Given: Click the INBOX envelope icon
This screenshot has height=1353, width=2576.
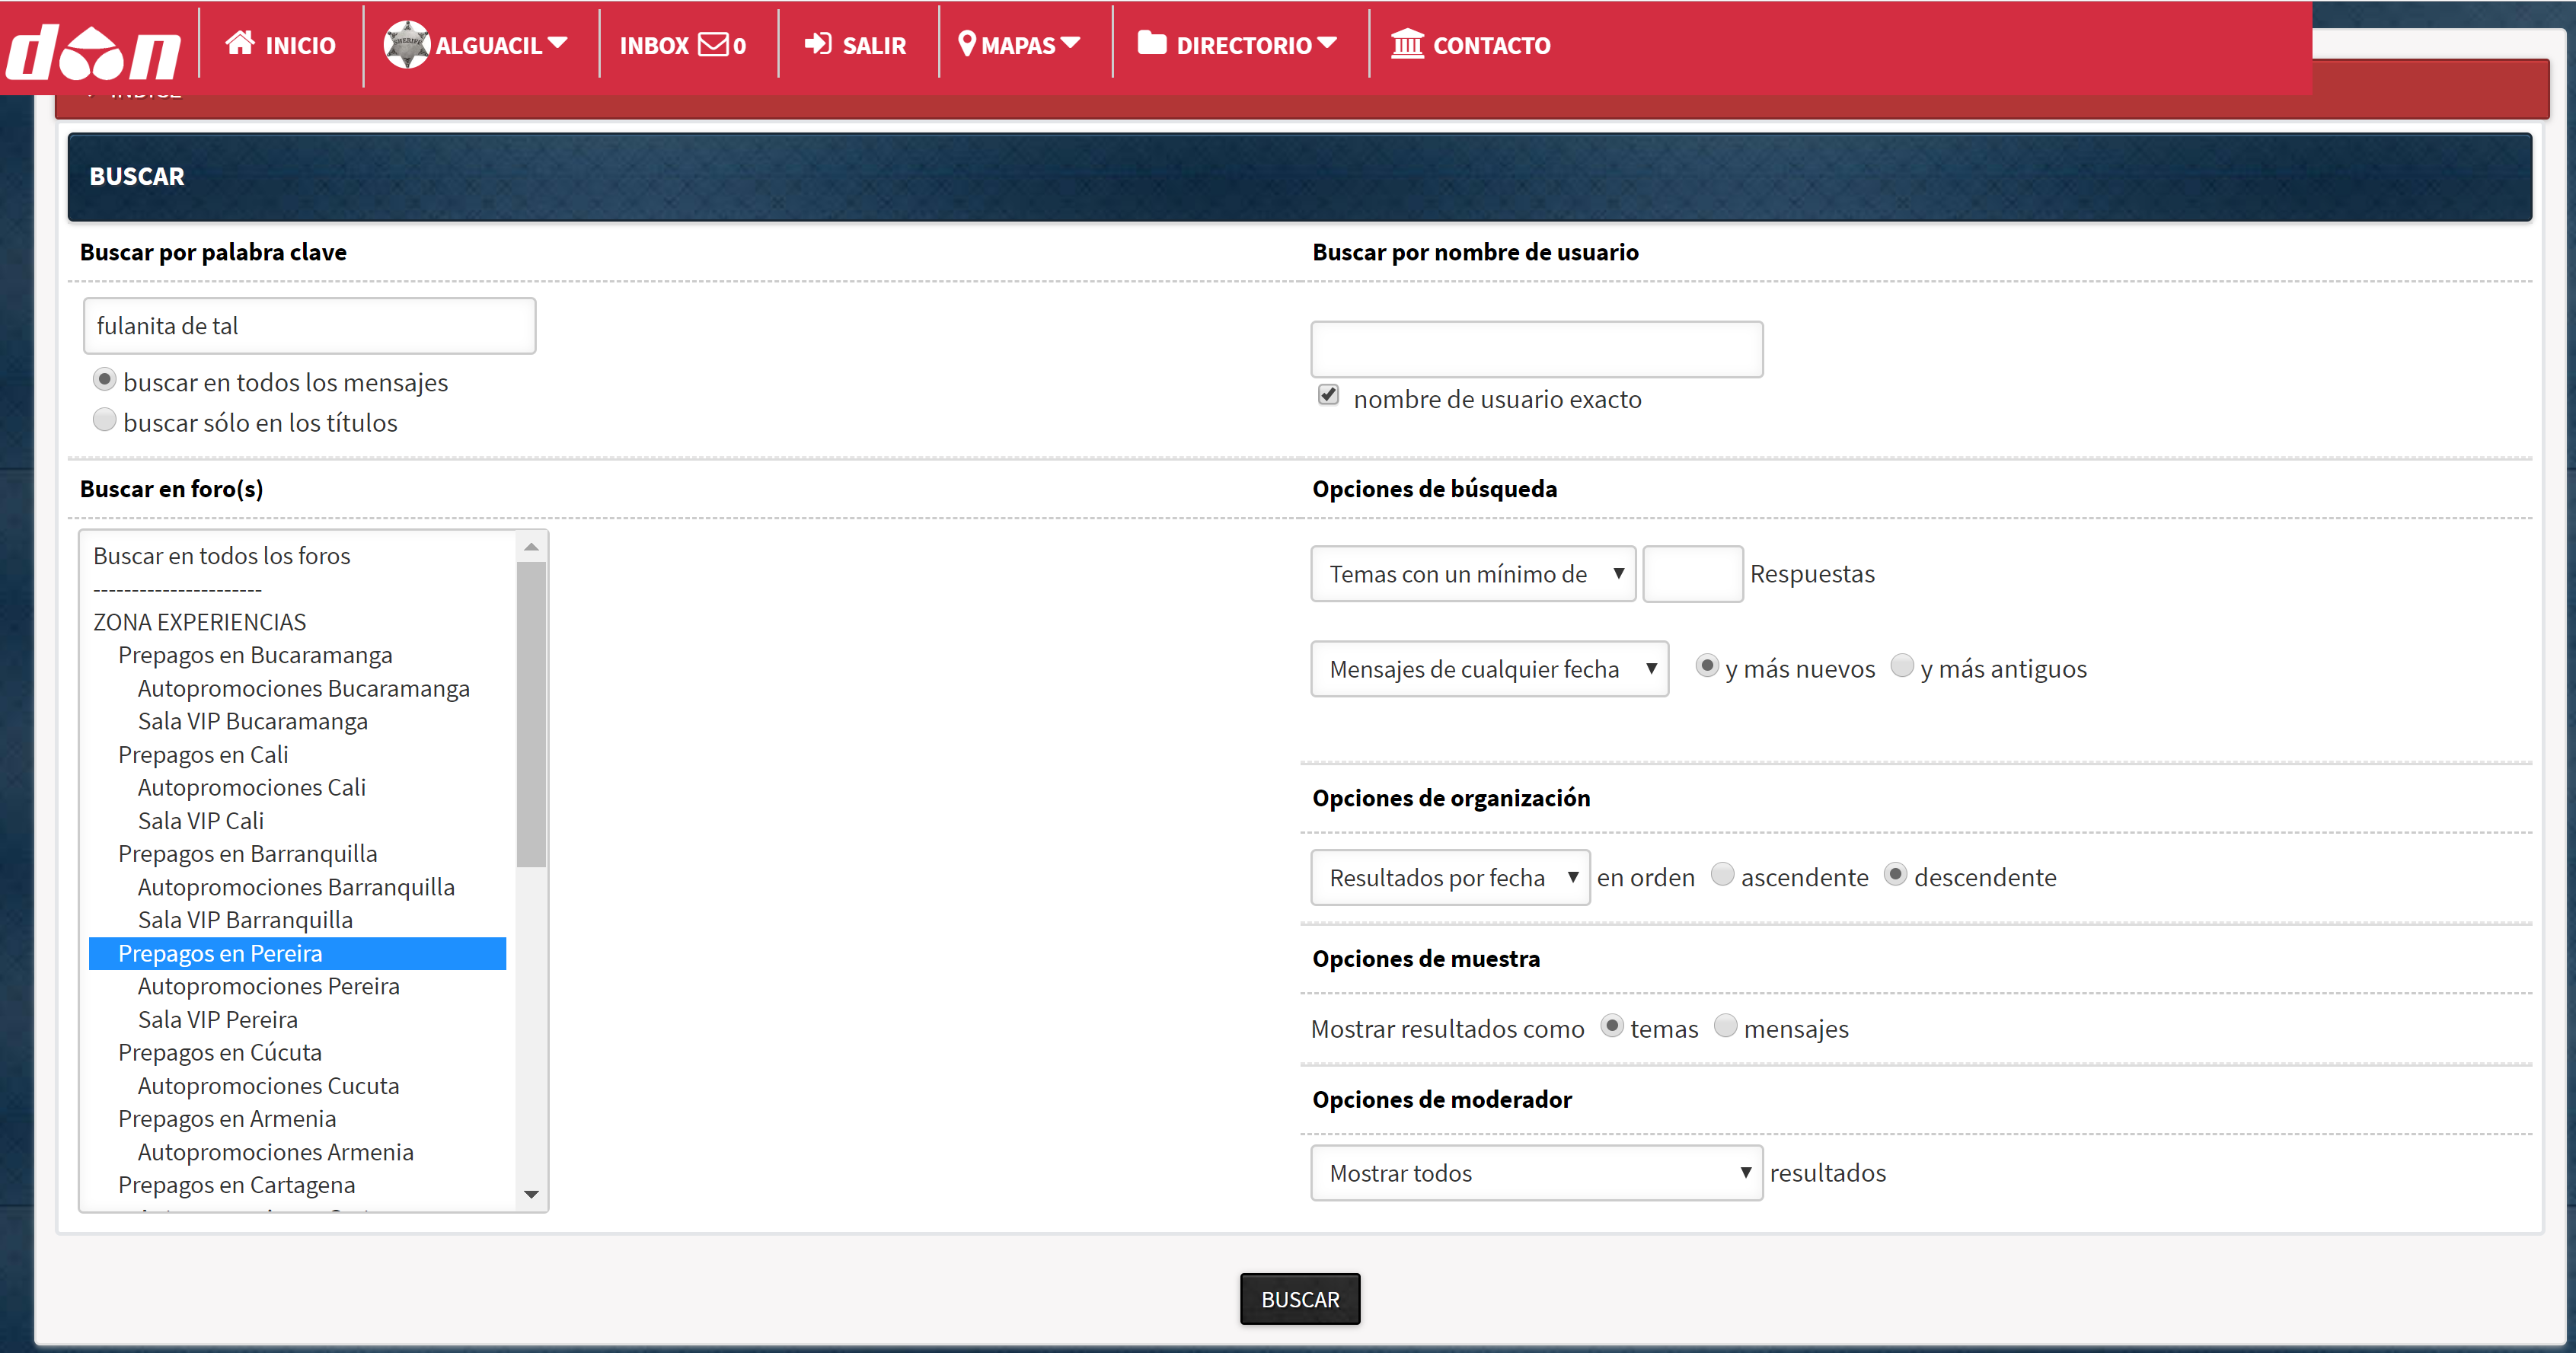Looking at the screenshot, I should 714,44.
